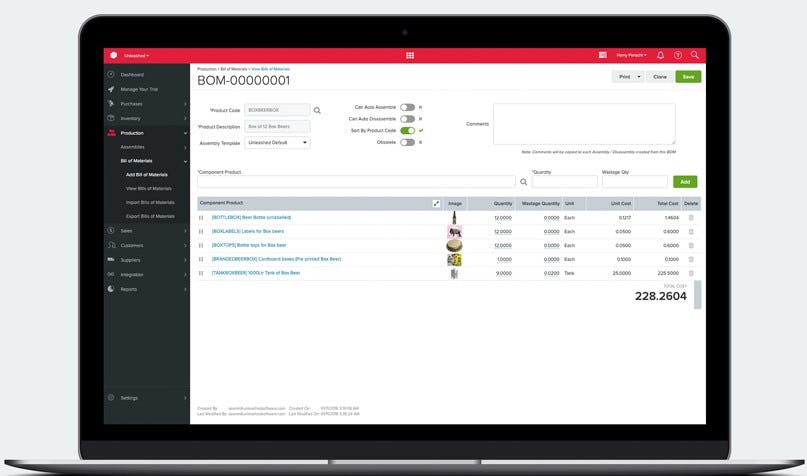Image resolution: width=807 pixels, height=476 pixels.
Task: Click the drag handle of BRANDEDBEERBOX row
Action: pyautogui.click(x=201, y=259)
